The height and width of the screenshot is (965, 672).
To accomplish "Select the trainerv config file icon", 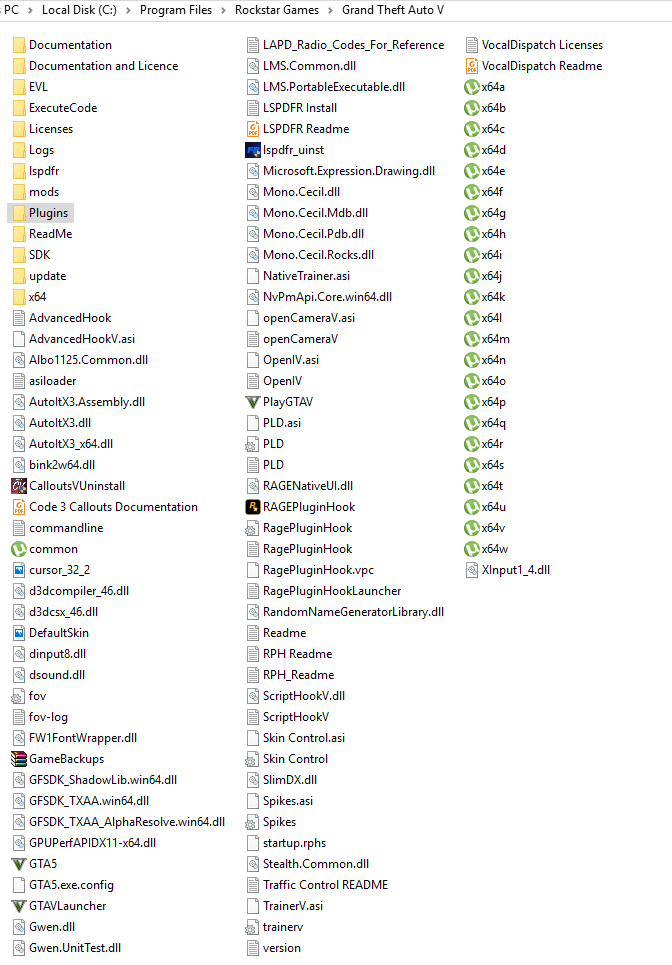I will [x=252, y=927].
